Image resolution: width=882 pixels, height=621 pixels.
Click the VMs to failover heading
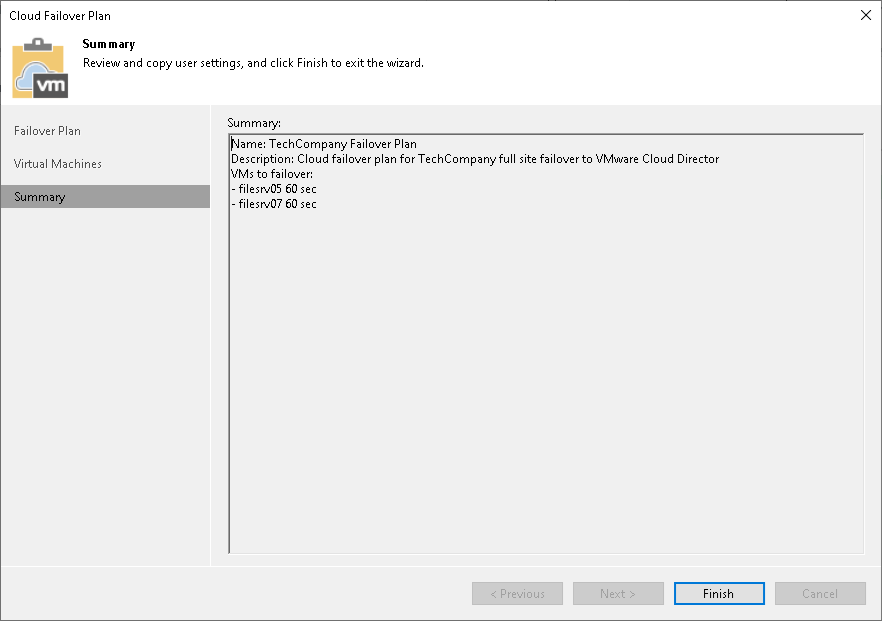click(270, 173)
